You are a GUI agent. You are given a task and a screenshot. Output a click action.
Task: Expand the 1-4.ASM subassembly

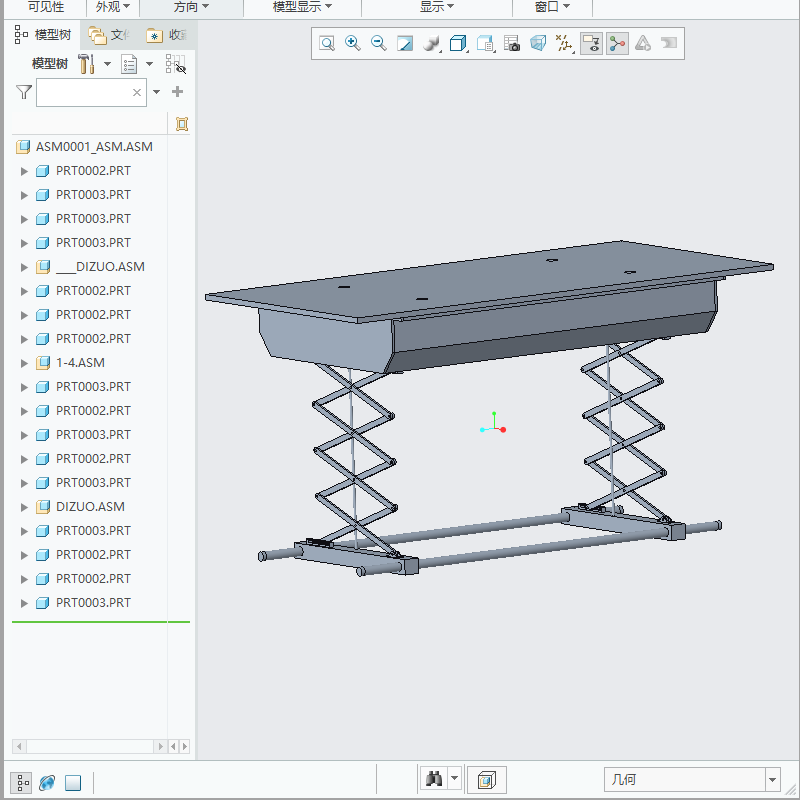tap(23, 363)
